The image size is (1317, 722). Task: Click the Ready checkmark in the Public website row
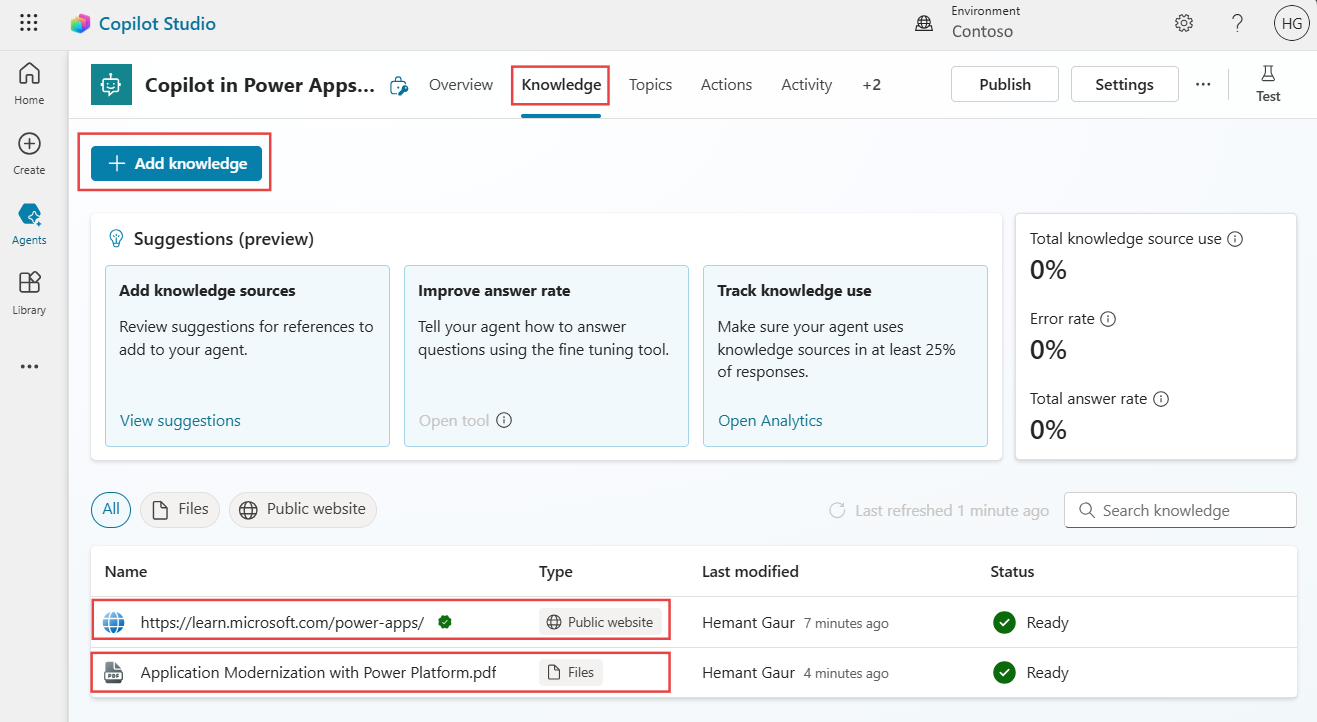click(x=1004, y=622)
